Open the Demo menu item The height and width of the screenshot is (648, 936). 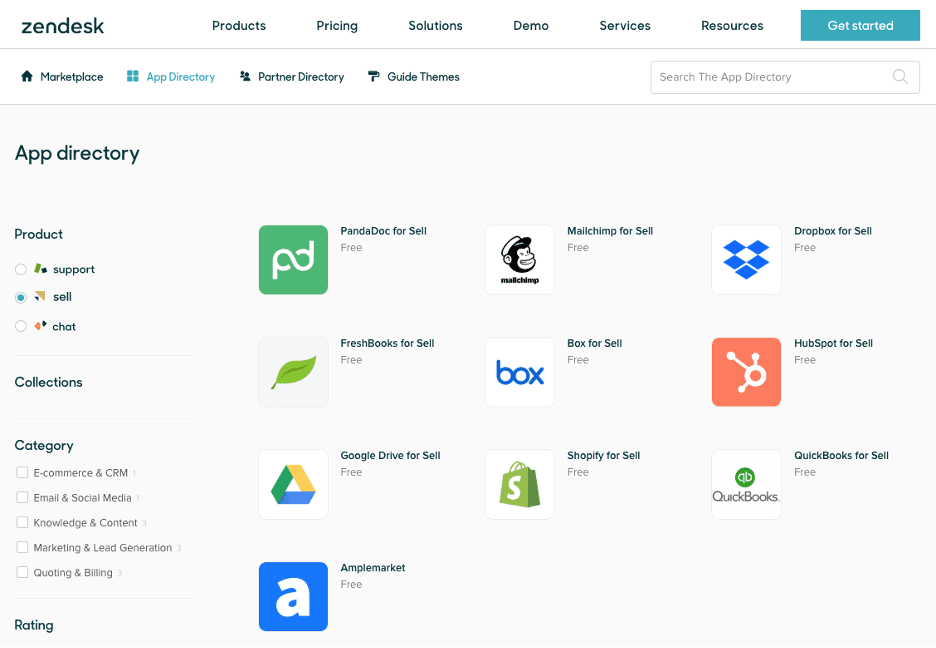[x=531, y=26]
